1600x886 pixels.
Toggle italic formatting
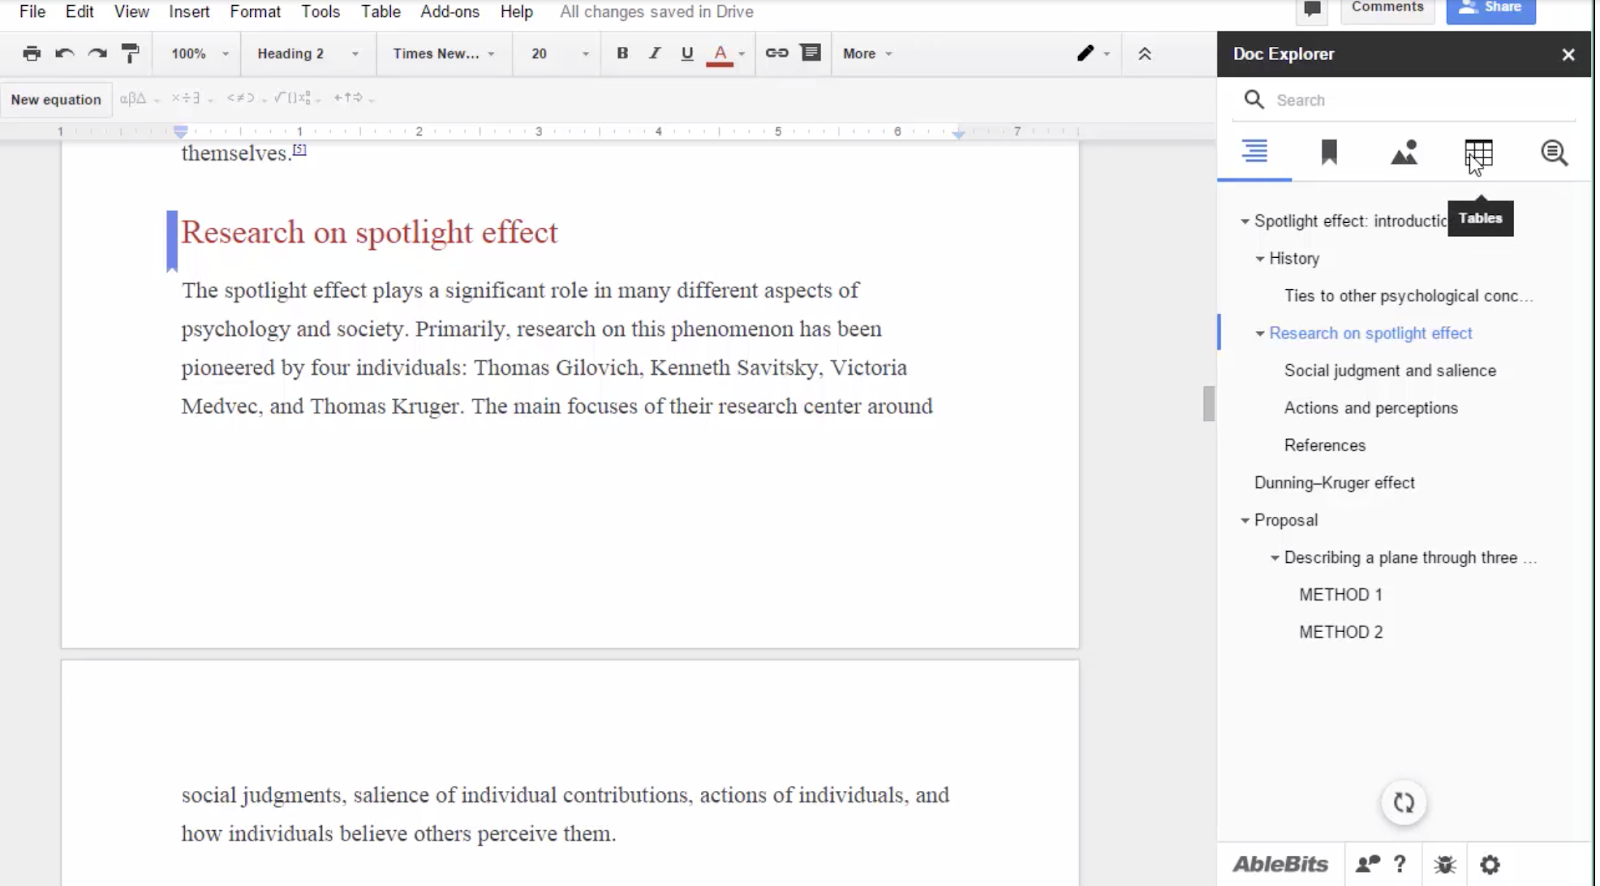pos(655,54)
